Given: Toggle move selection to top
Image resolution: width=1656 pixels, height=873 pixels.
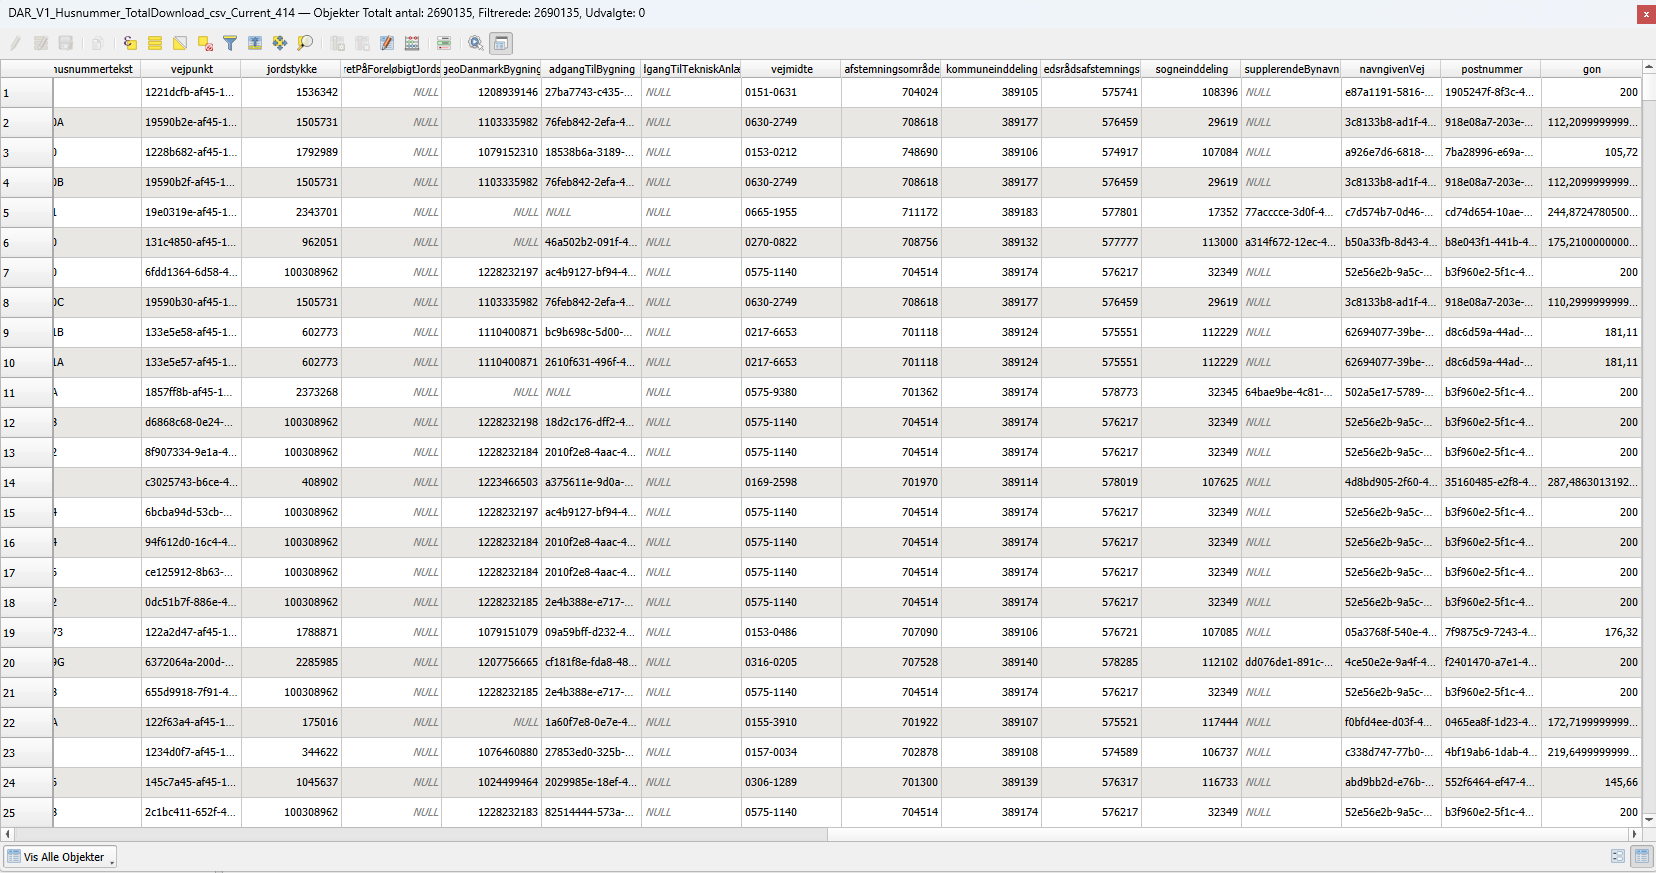Looking at the screenshot, I should click(255, 43).
